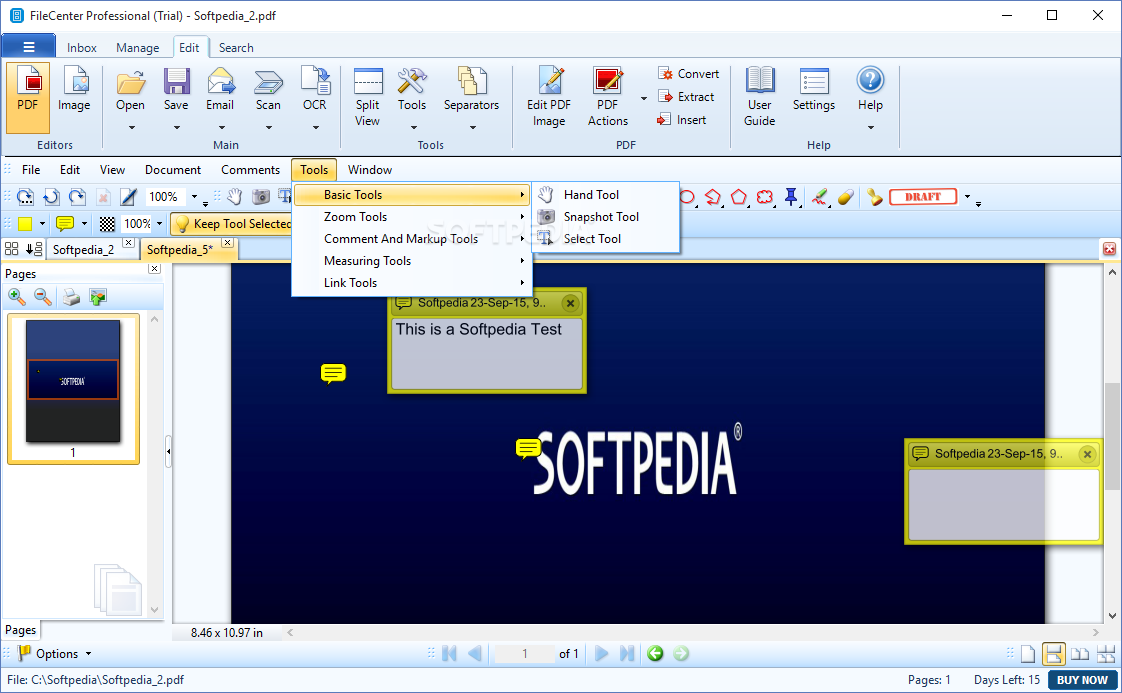Switch to the Manage ribbon tab
Viewport: 1122px width, 693px height.
137,48
